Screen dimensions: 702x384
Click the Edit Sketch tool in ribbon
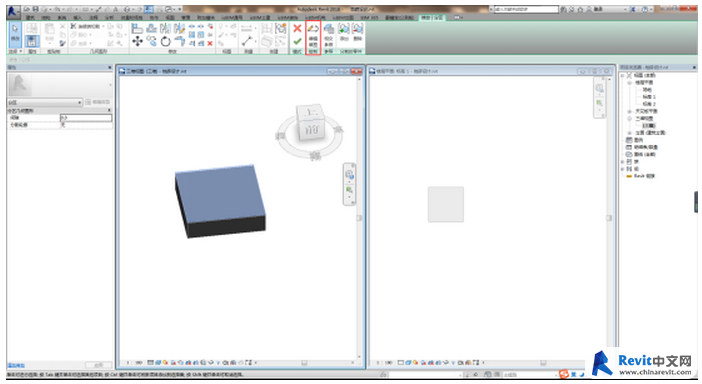(x=313, y=36)
